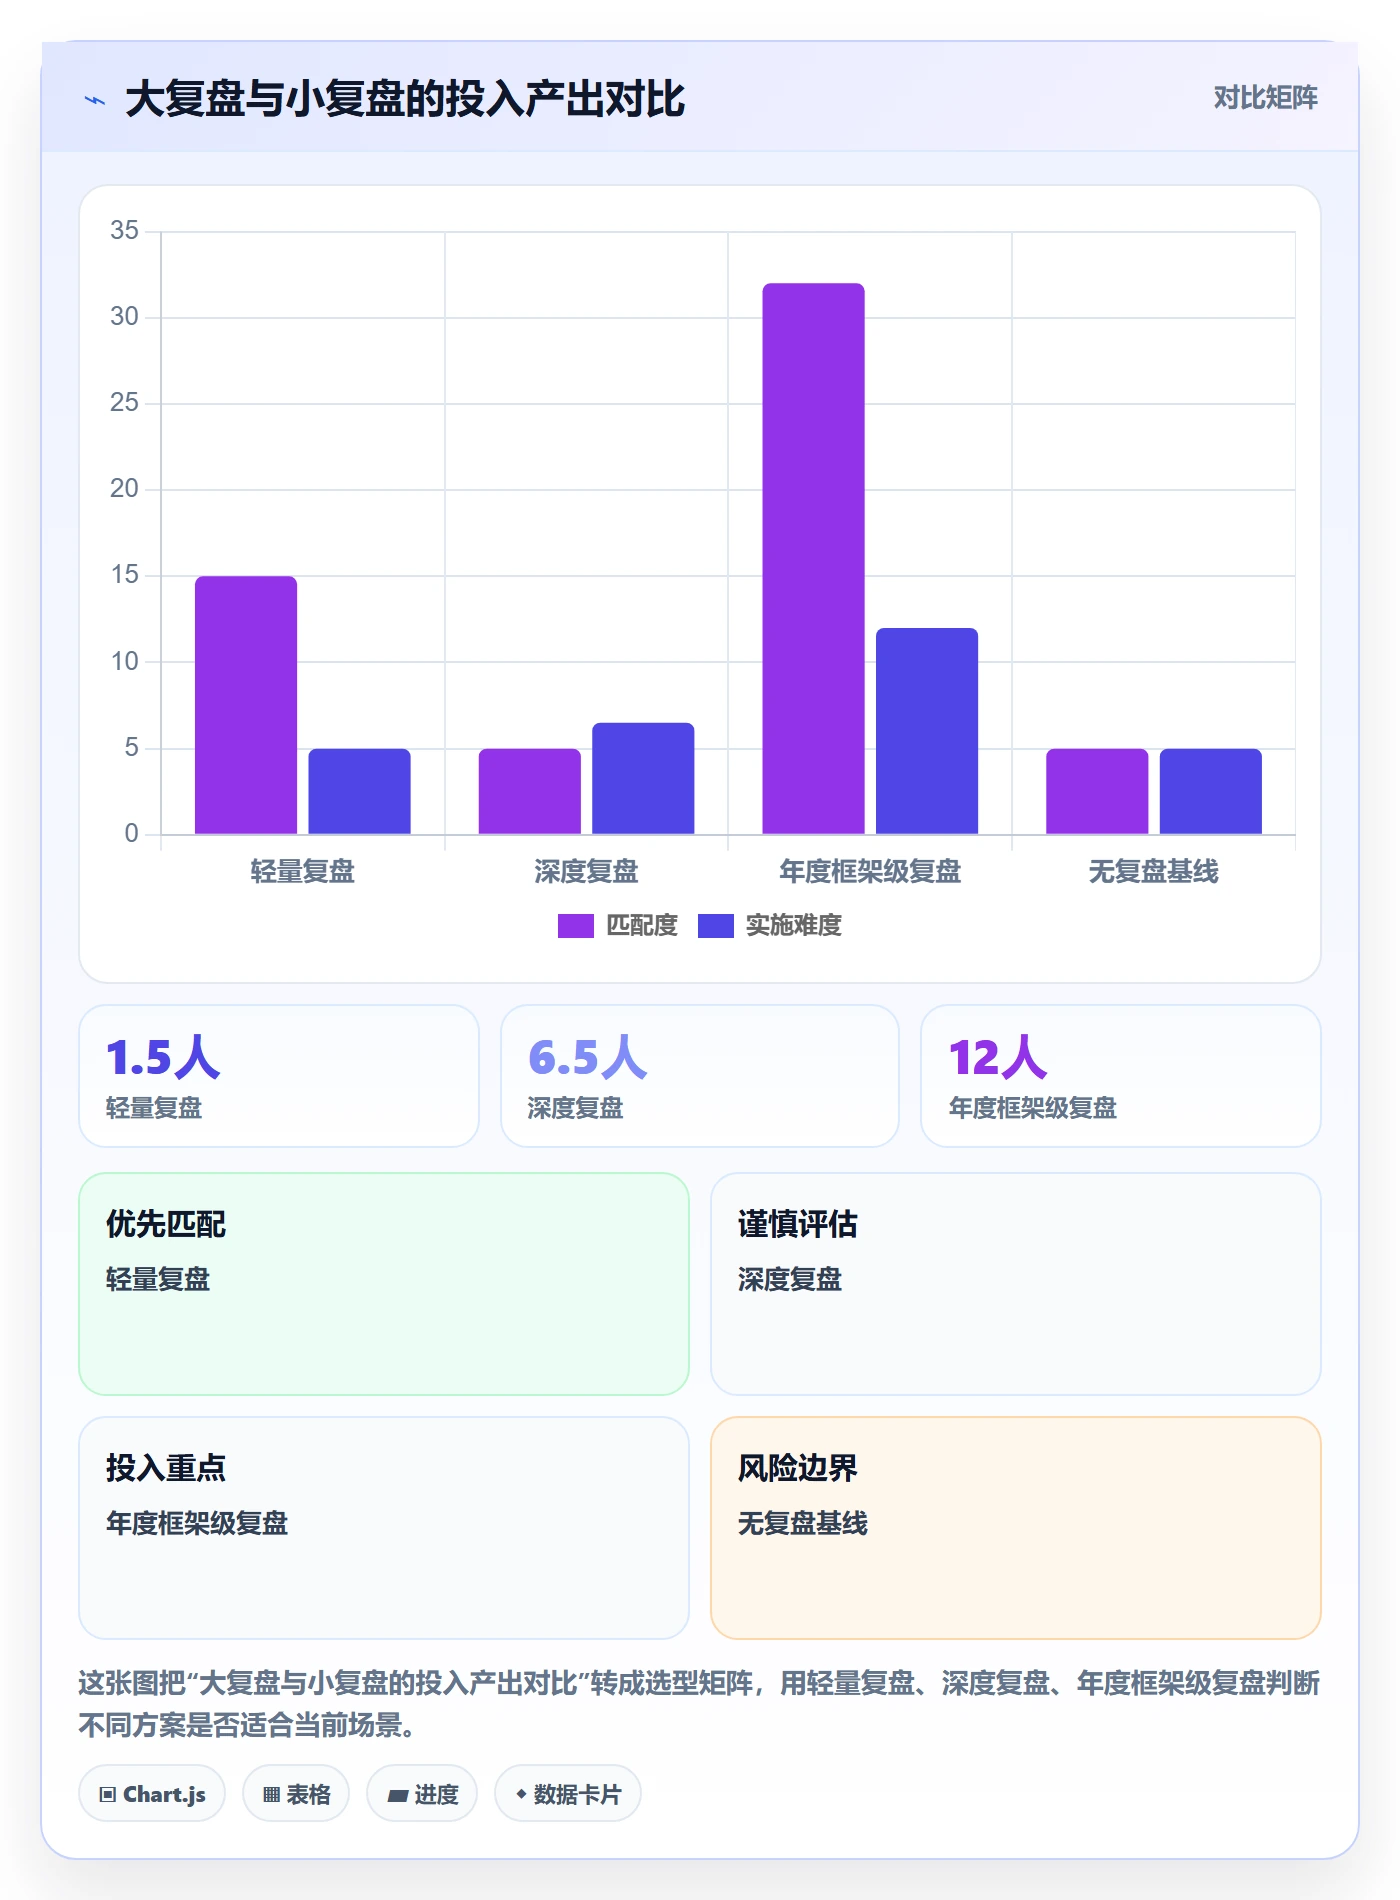
Task: Click the 表格 tag chip
Action: coord(296,1794)
